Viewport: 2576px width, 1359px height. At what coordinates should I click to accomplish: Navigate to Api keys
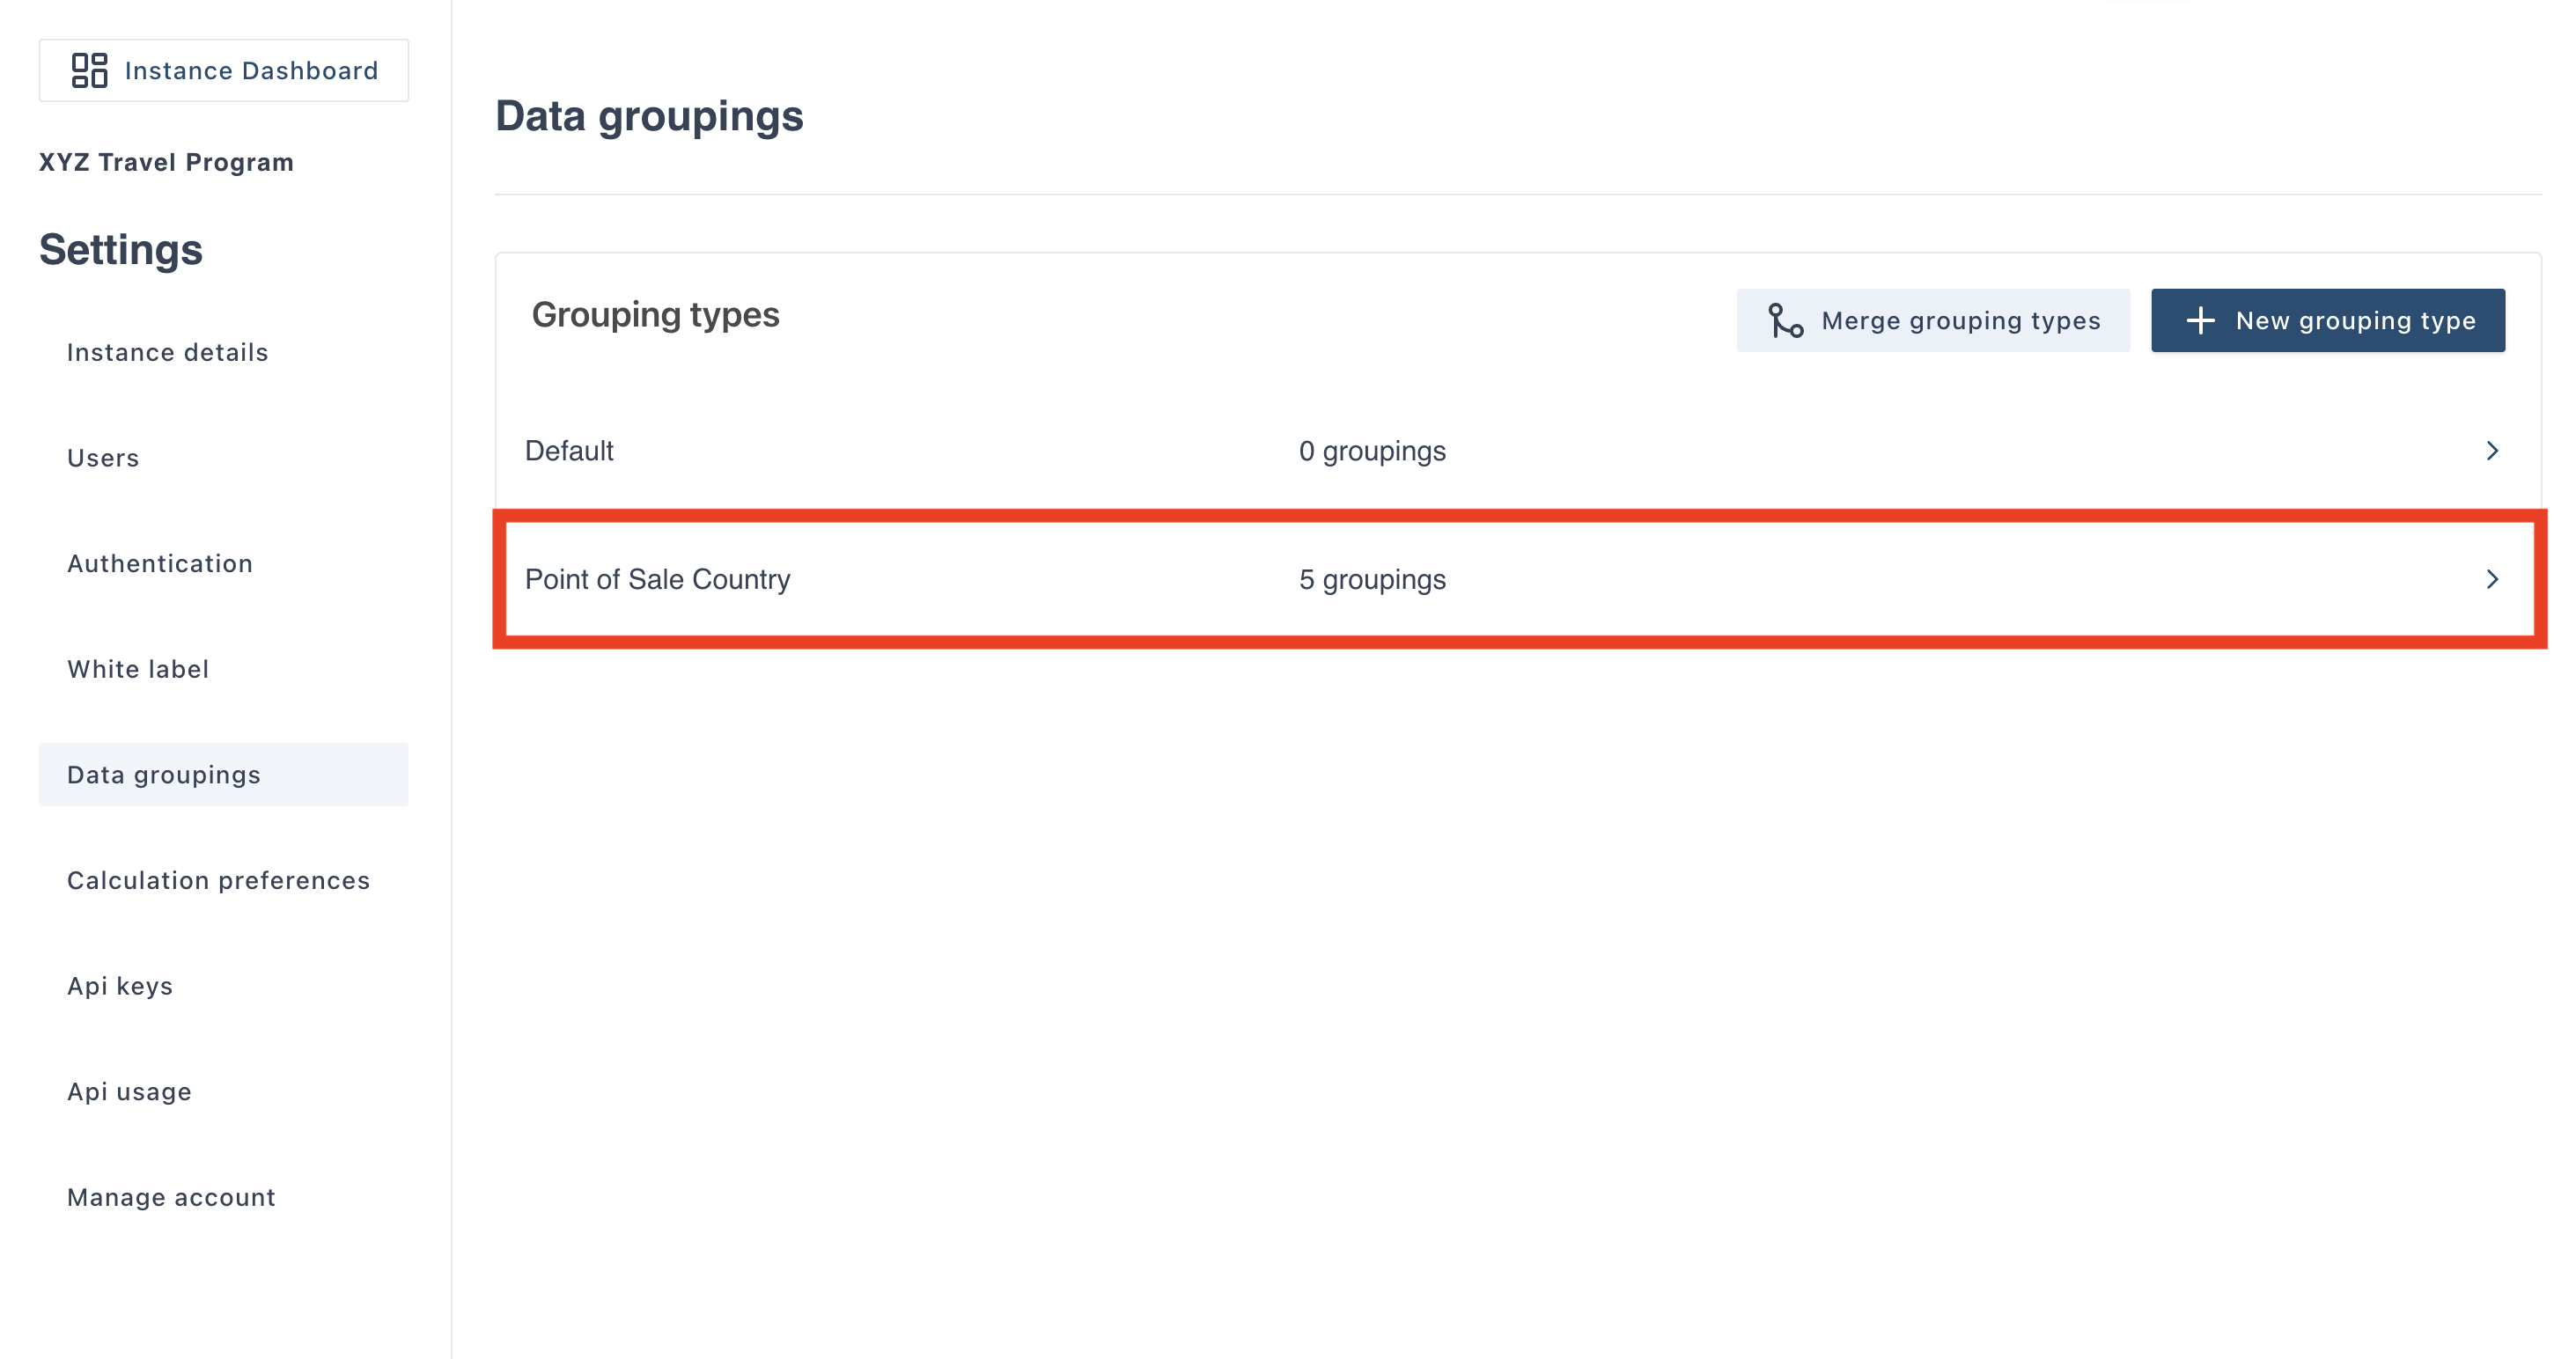point(120,986)
